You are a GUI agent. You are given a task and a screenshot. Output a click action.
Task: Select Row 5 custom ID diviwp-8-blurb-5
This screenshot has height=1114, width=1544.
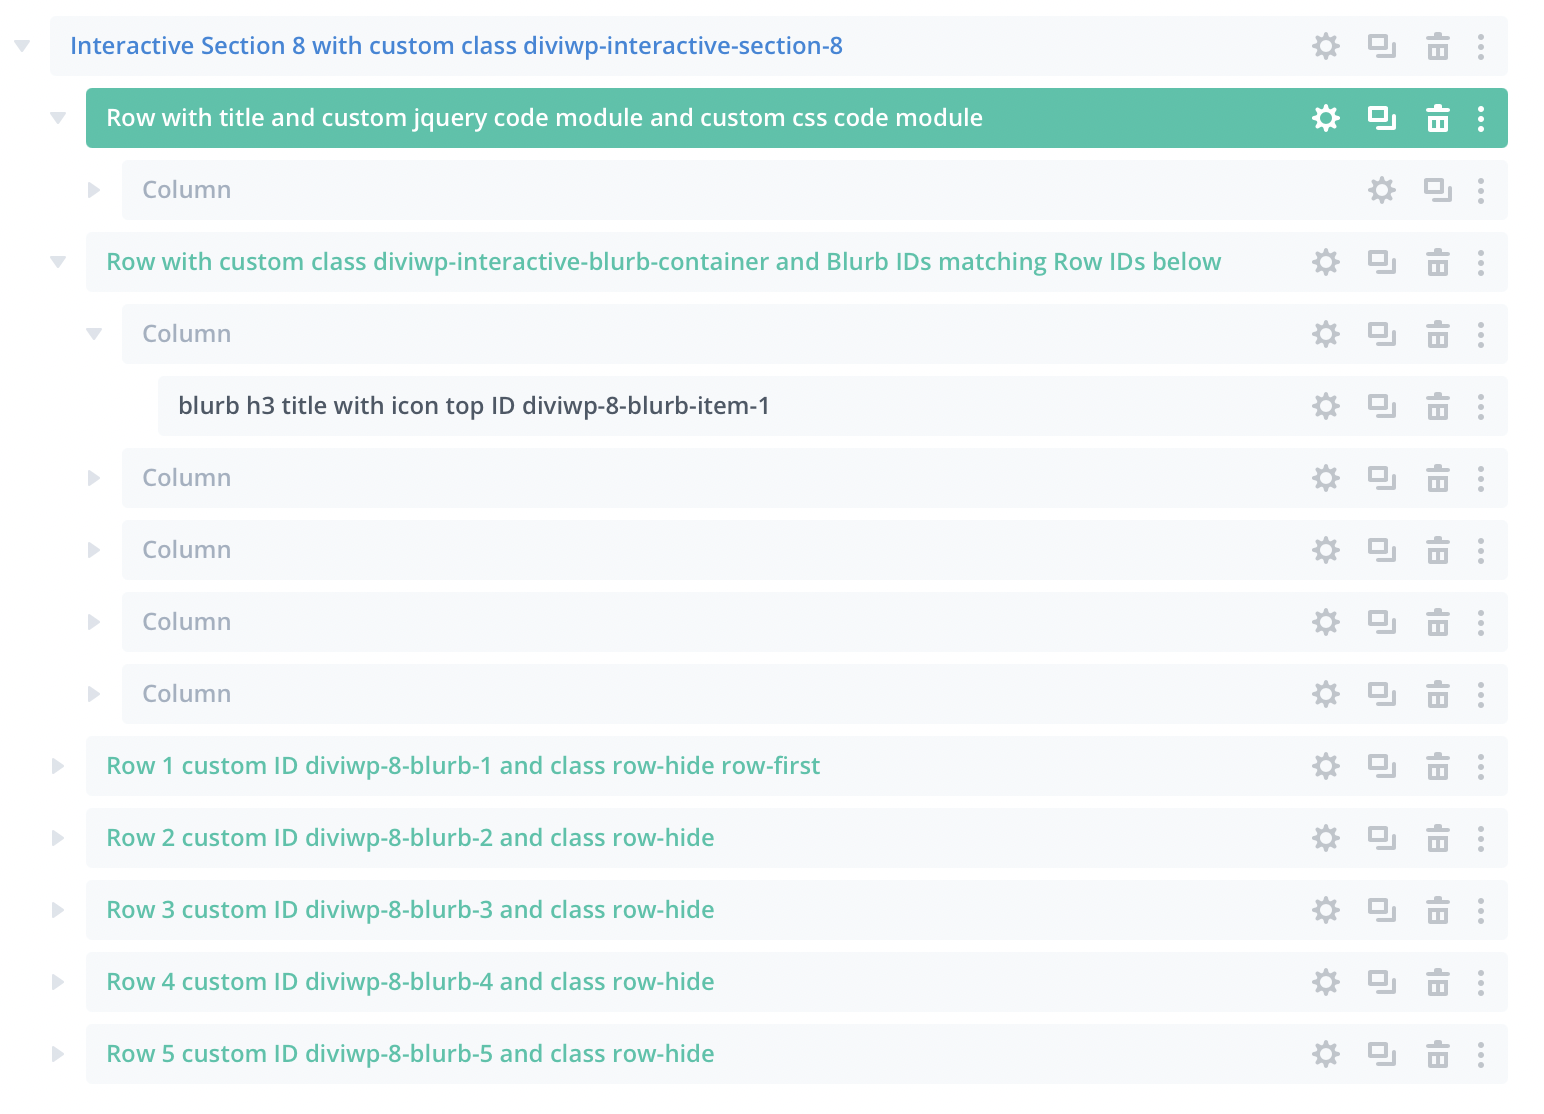point(410,1054)
